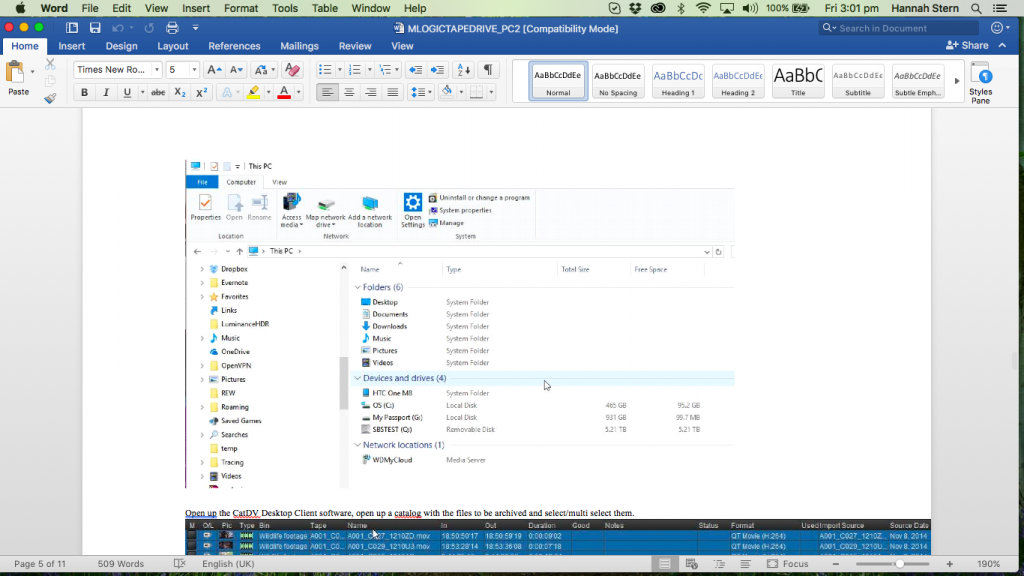Change the English (UK) proofing language
Image resolution: width=1024 pixels, height=576 pixels.
[x=228, y=564]
